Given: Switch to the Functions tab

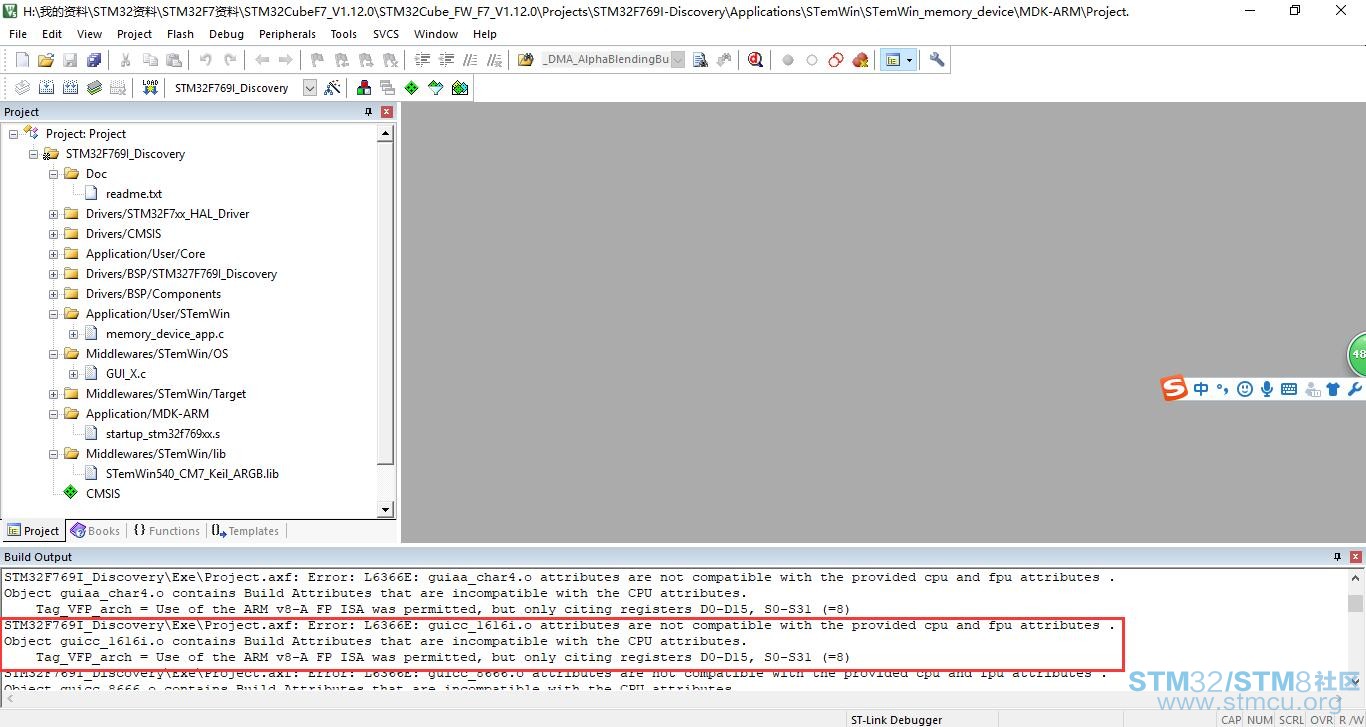Looking at the screenshot, I should 166,531.
